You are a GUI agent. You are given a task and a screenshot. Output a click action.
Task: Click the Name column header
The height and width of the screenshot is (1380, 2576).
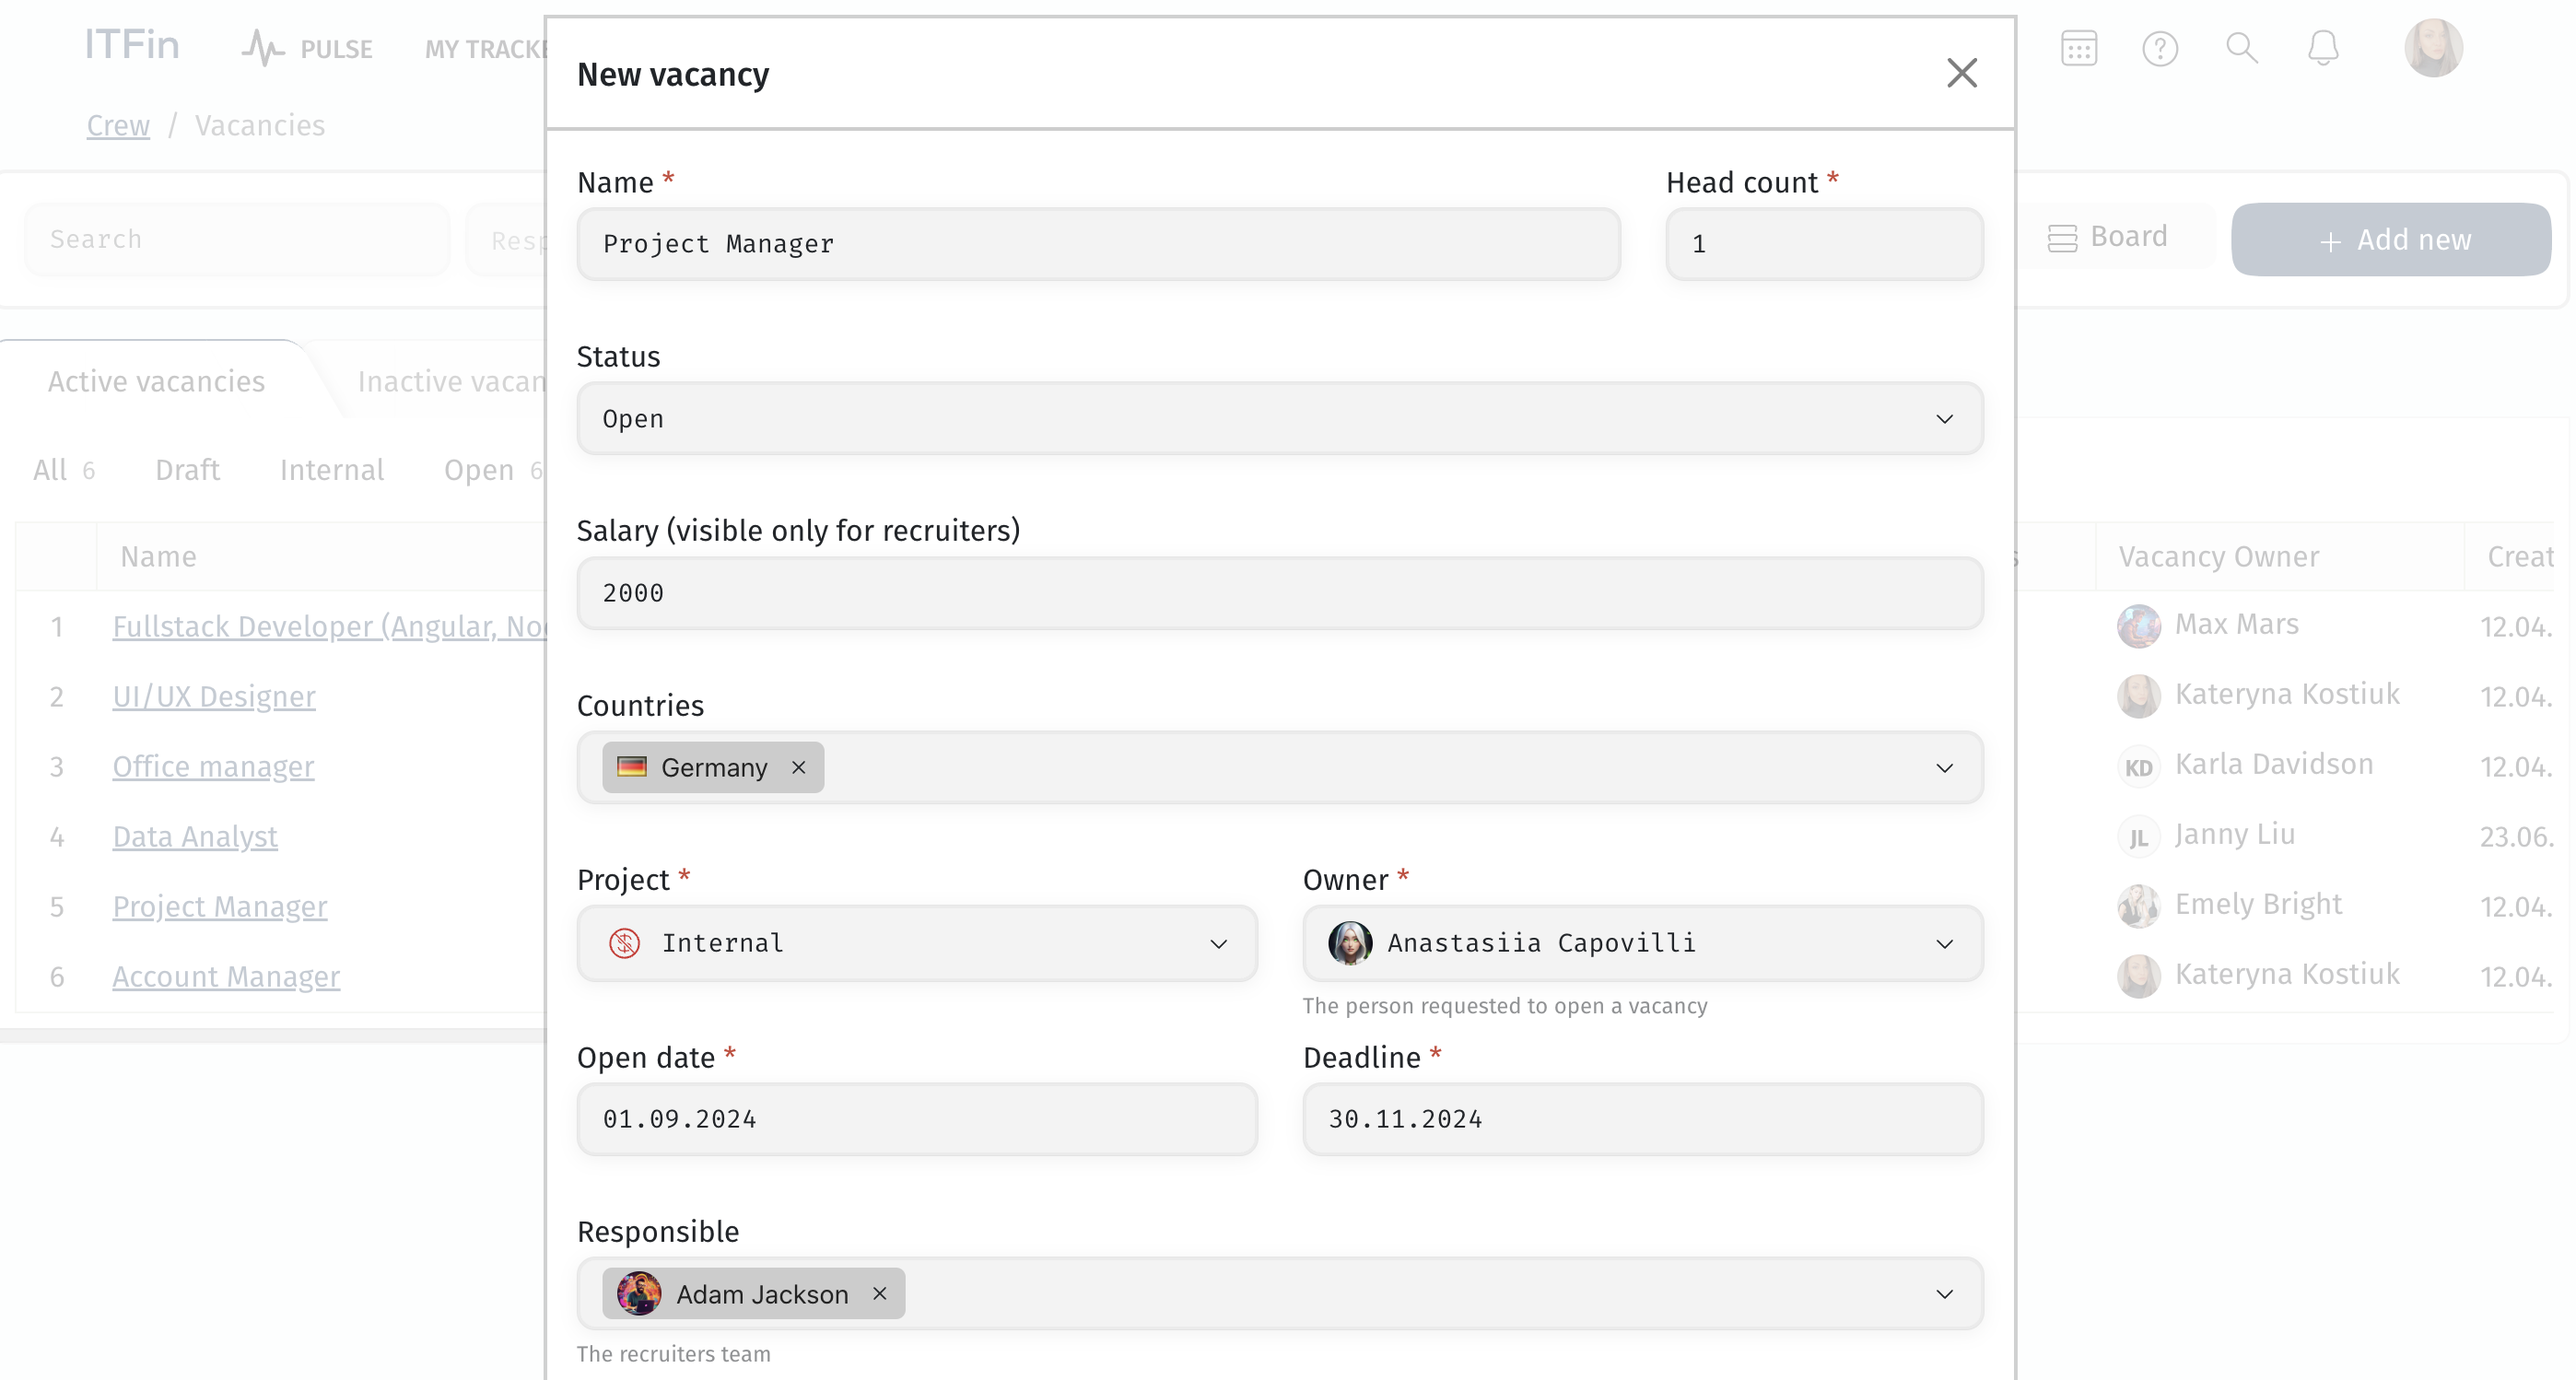point(158,556)
